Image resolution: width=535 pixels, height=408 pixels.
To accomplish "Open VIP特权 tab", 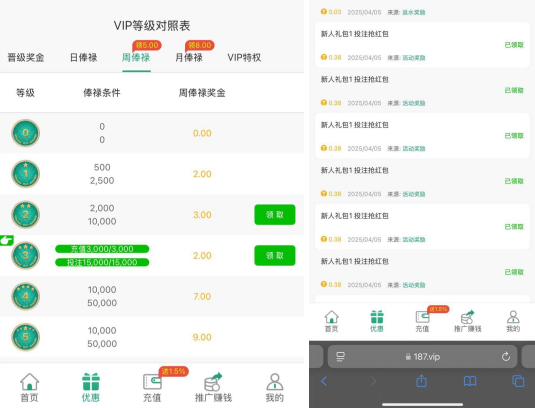I will [244, 58].
